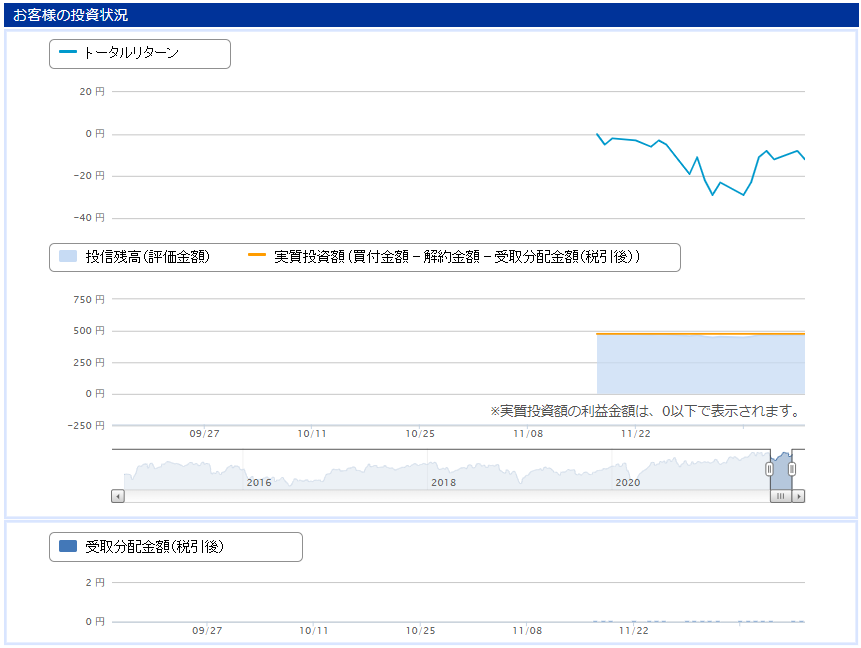Toggle the 投信残高(評価金額) legend series

click(x=135, y=256)
